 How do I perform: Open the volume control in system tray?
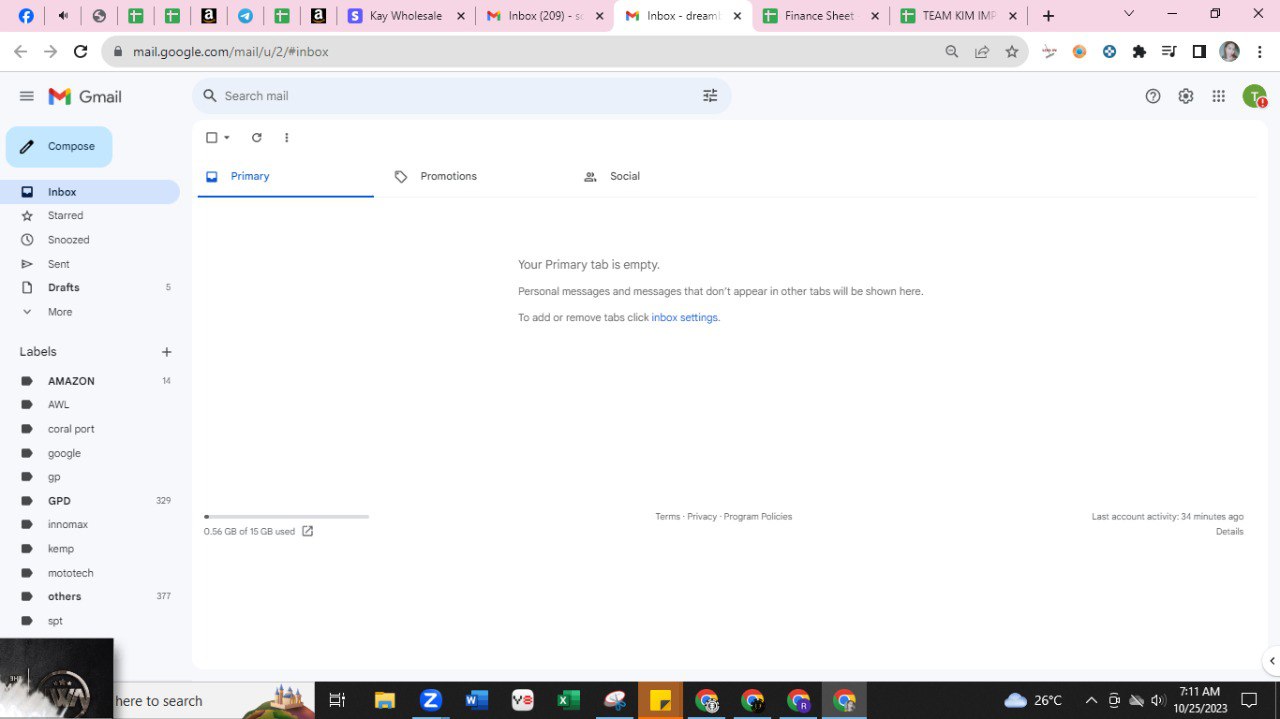(x=1159, y=700)
